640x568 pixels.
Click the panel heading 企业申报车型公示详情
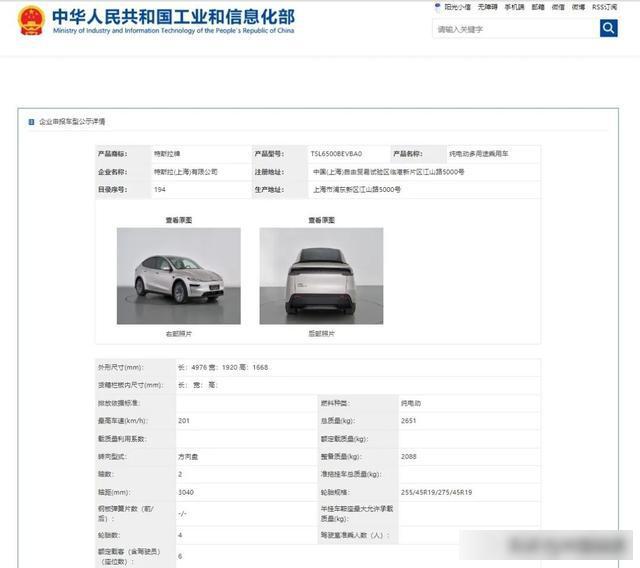72,122
